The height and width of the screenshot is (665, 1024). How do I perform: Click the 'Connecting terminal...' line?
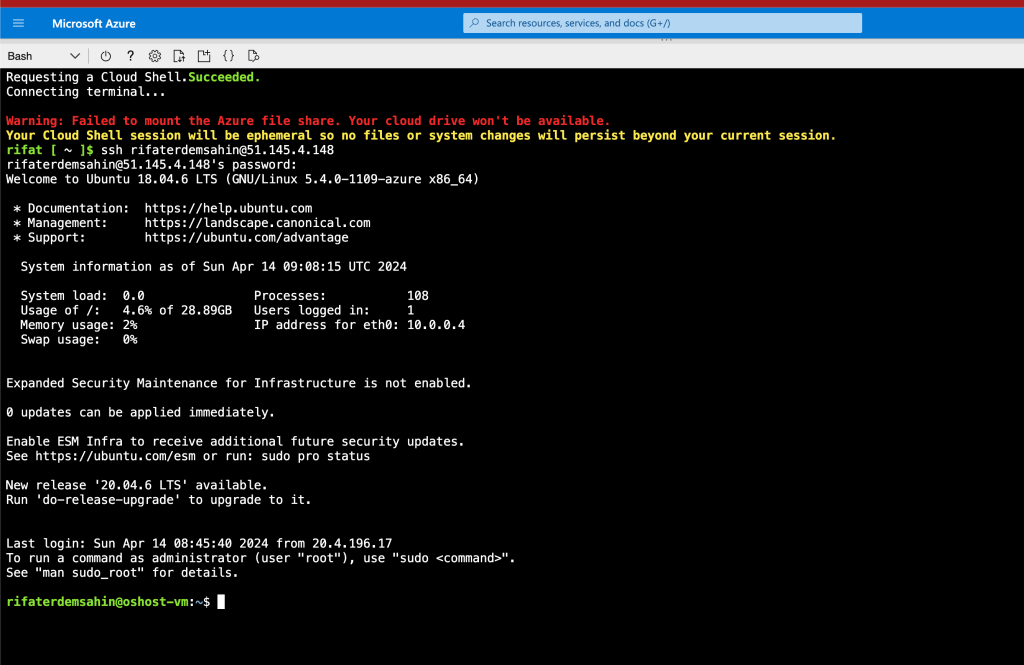pyautogui.click(x=86, y=91)
